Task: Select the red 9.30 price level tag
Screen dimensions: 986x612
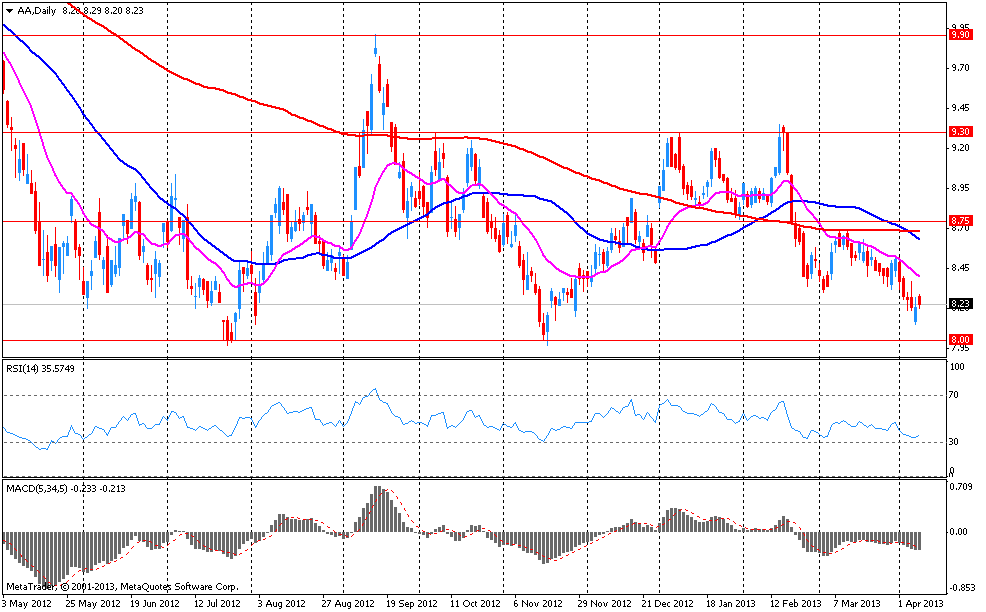Action: pos(959,132)
